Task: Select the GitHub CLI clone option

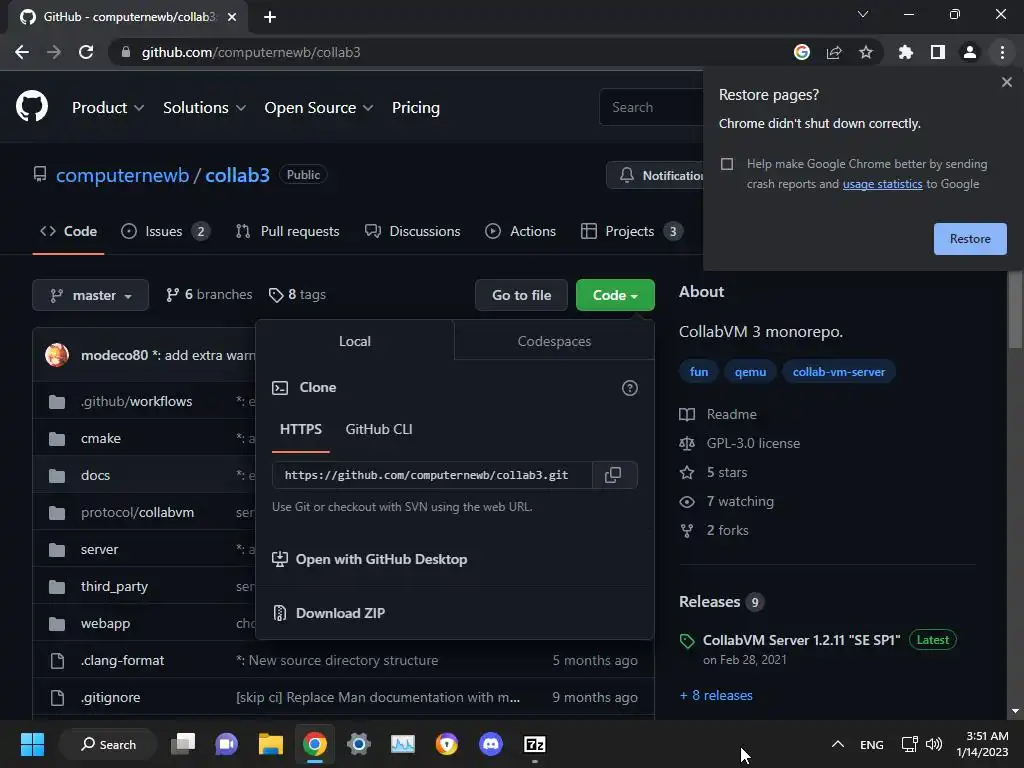Action: pos(379,429)
